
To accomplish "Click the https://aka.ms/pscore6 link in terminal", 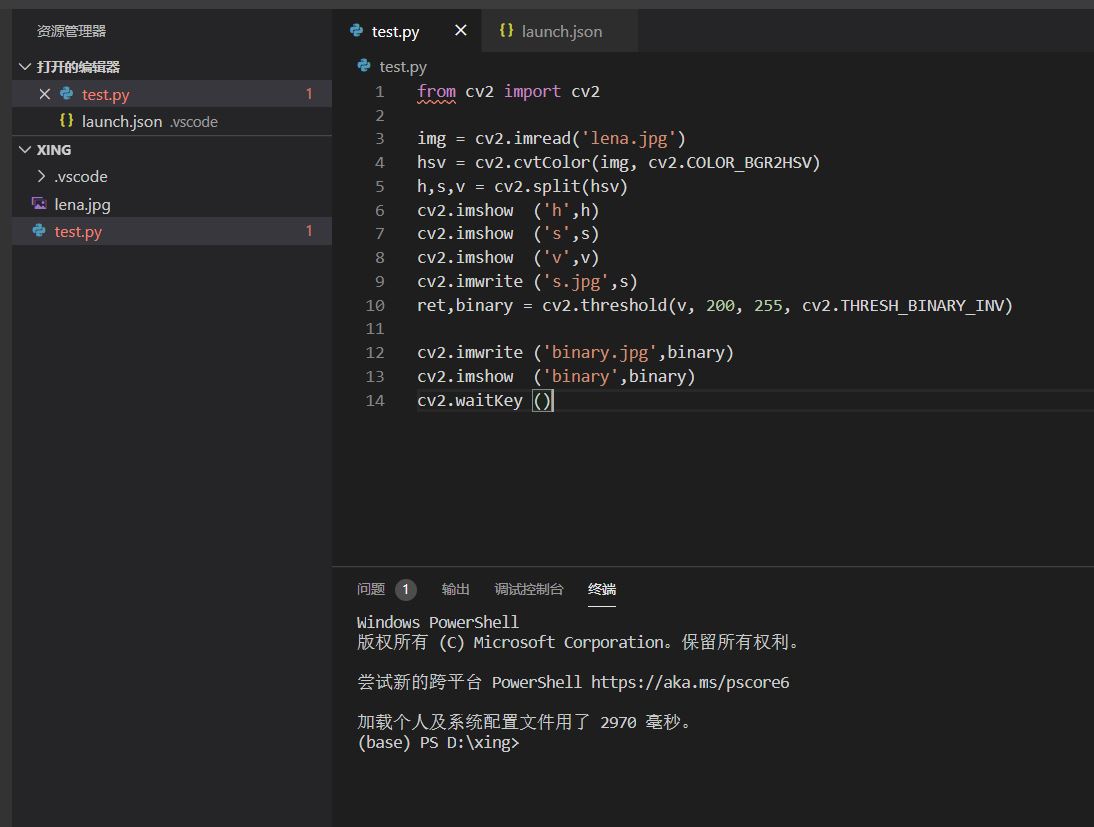I will point(690,682).
